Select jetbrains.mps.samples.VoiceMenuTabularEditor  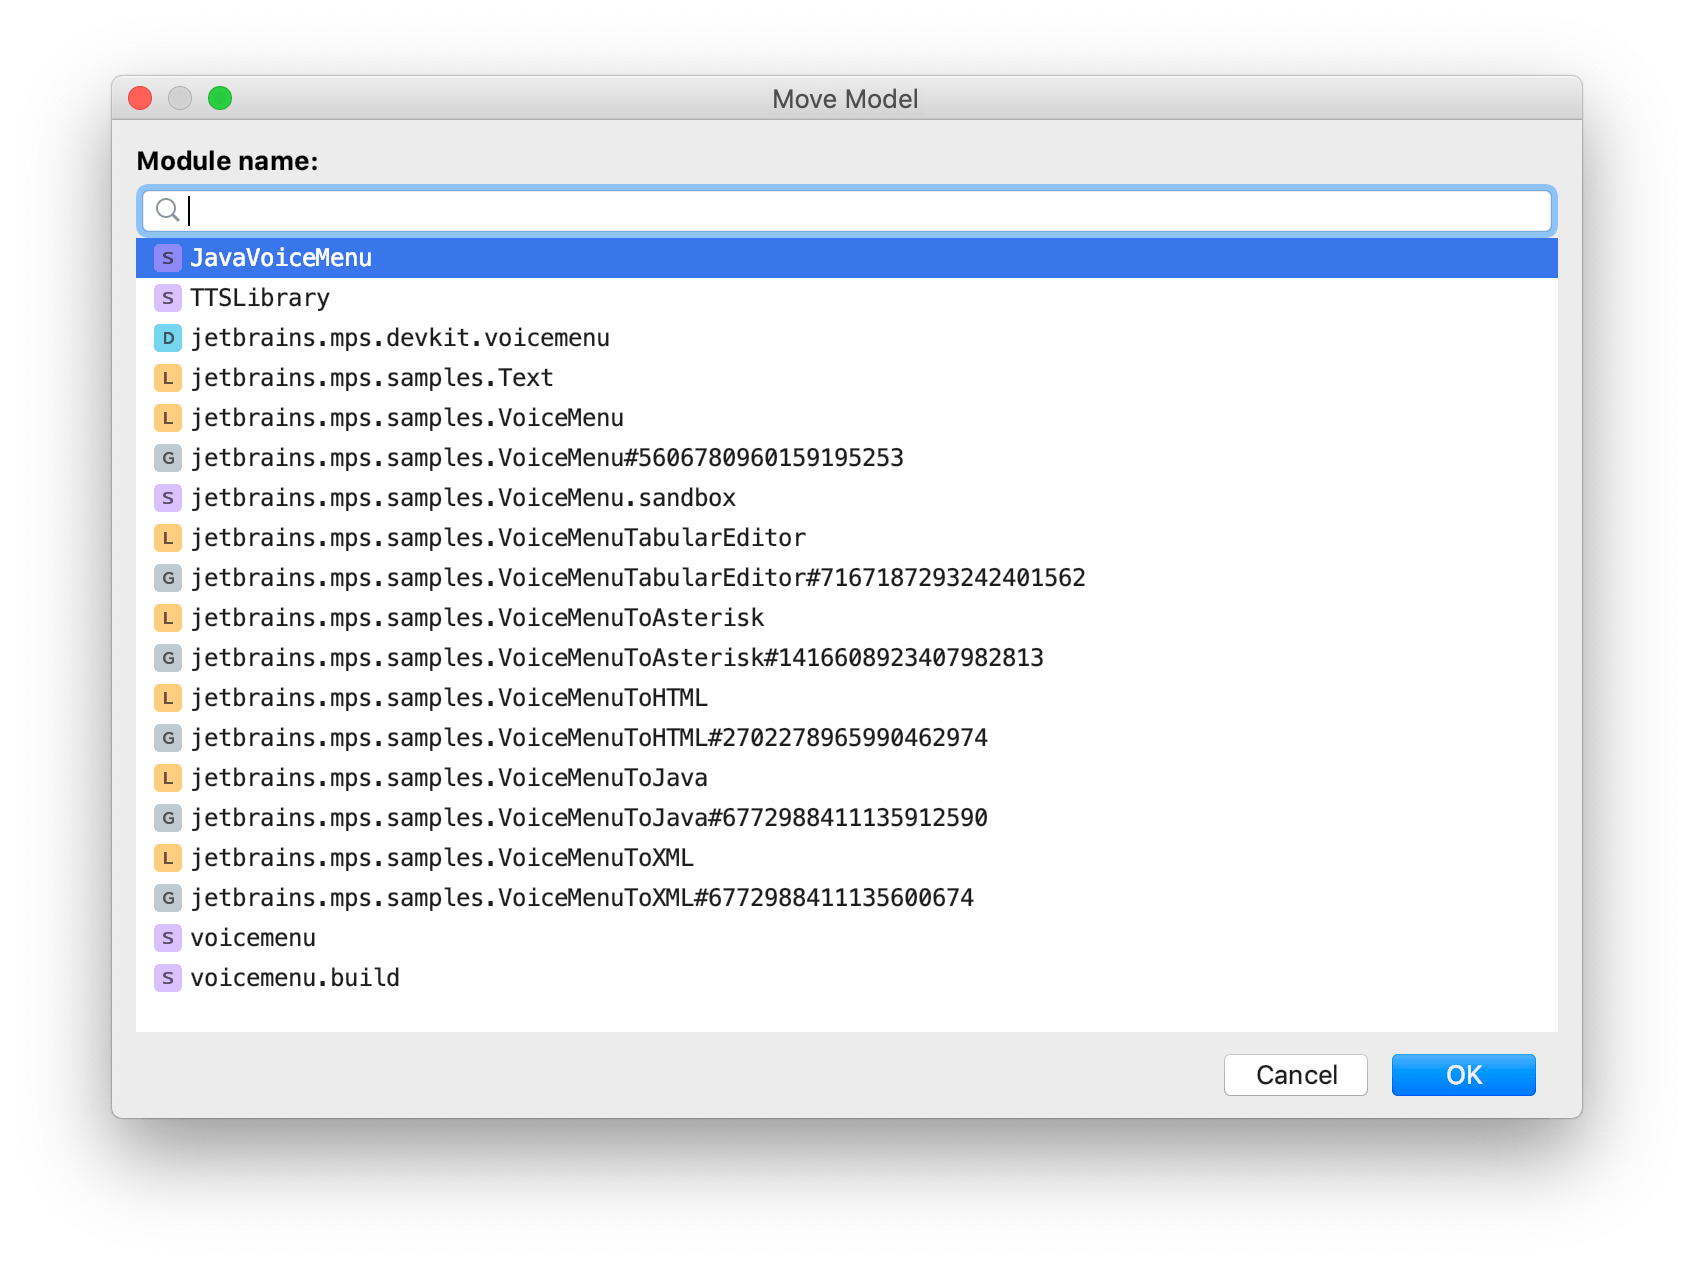tap(497, 537)
